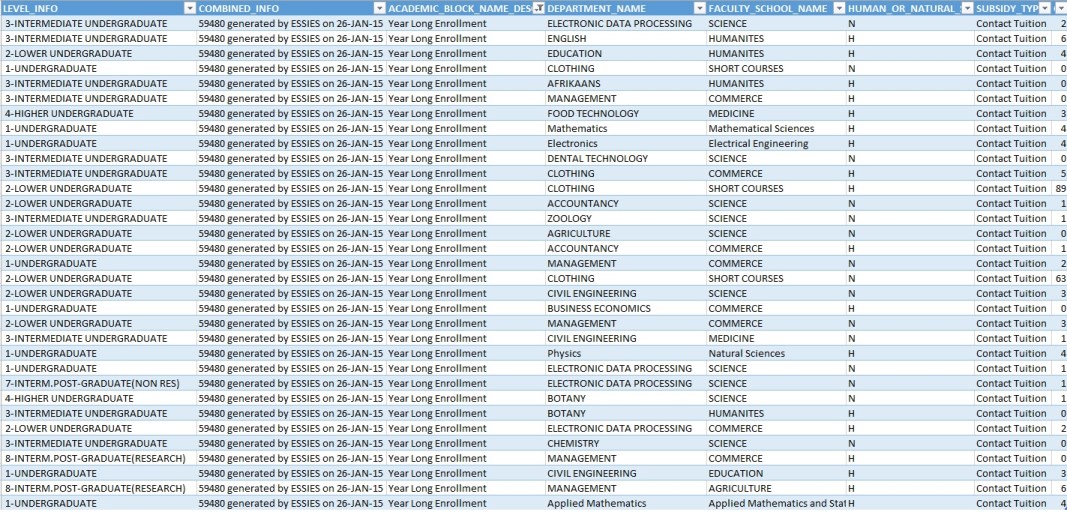Select the MEDICINE cell in FOOD TECHNOLOGY row
This screenshot has width=1067, height=512.
776,114
